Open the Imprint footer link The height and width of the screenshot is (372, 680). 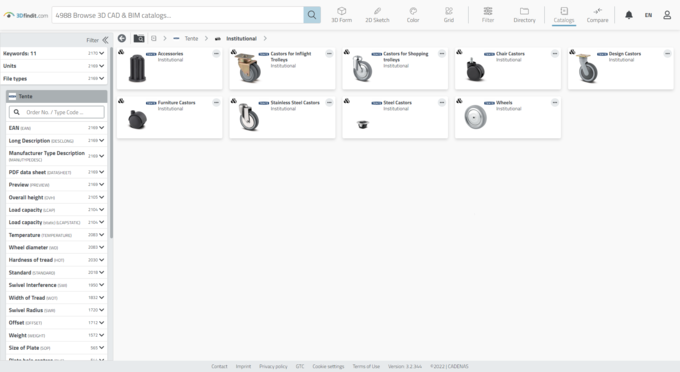pos(243,366)
